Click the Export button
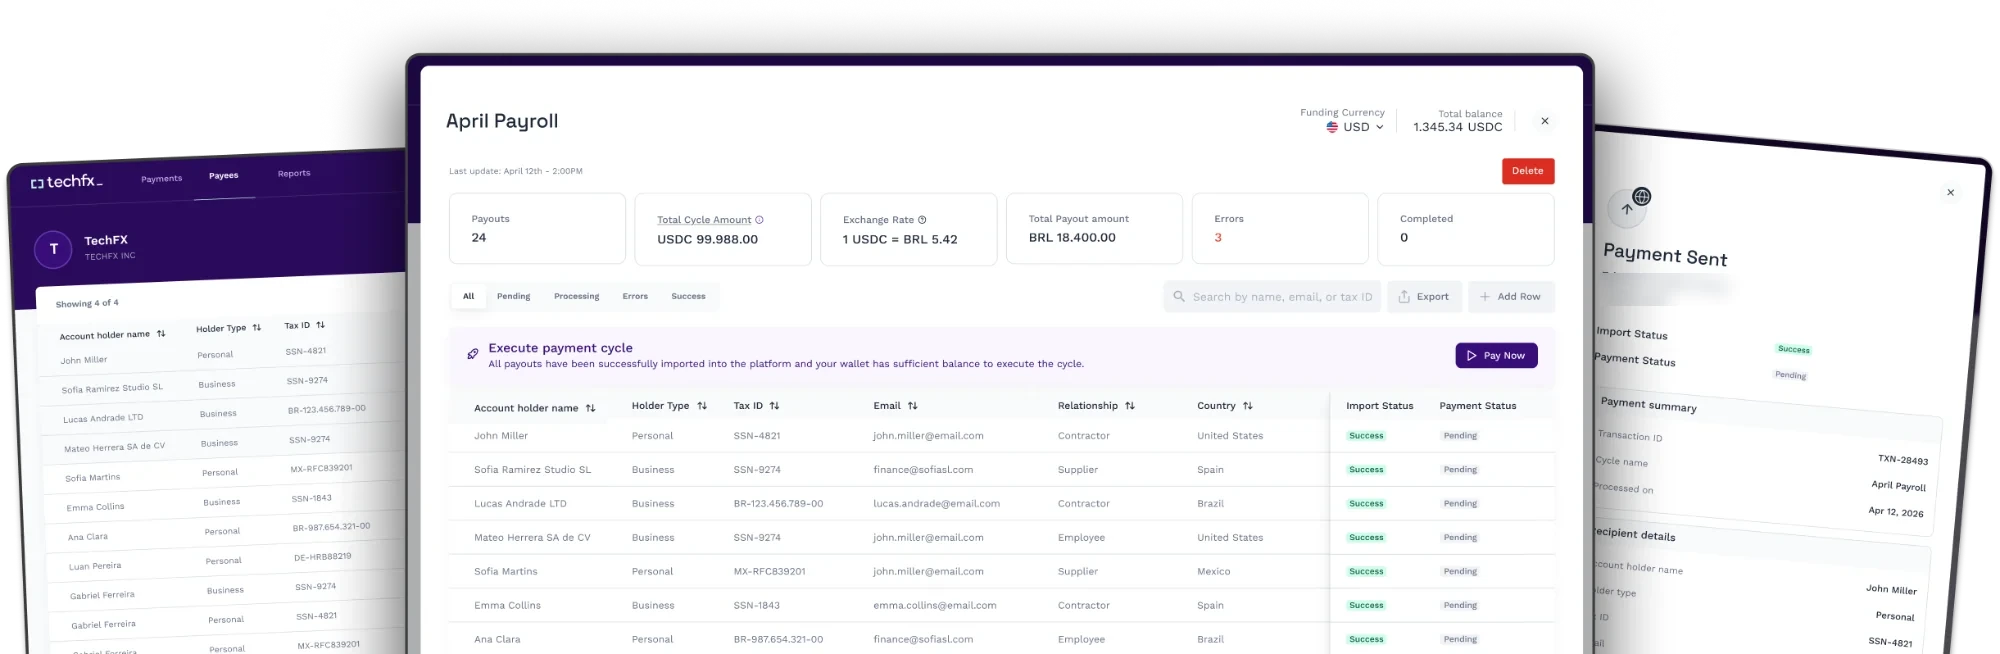Image resolution: width=2000 pixels, height=654 pixels. pos(1424,297)
